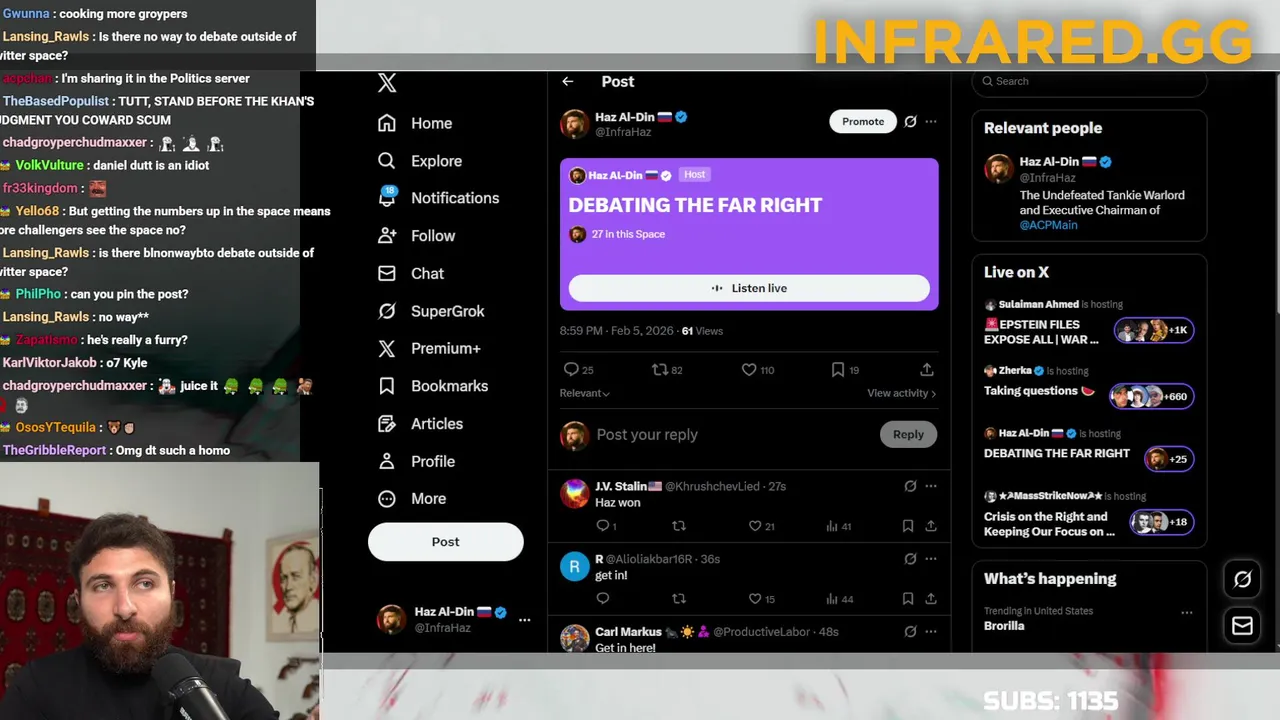The height and width of the screenshot is (720, 1280).
Task: Bookmark the Haz won comment
Action: pyautogui.click(x=908, y=526)
